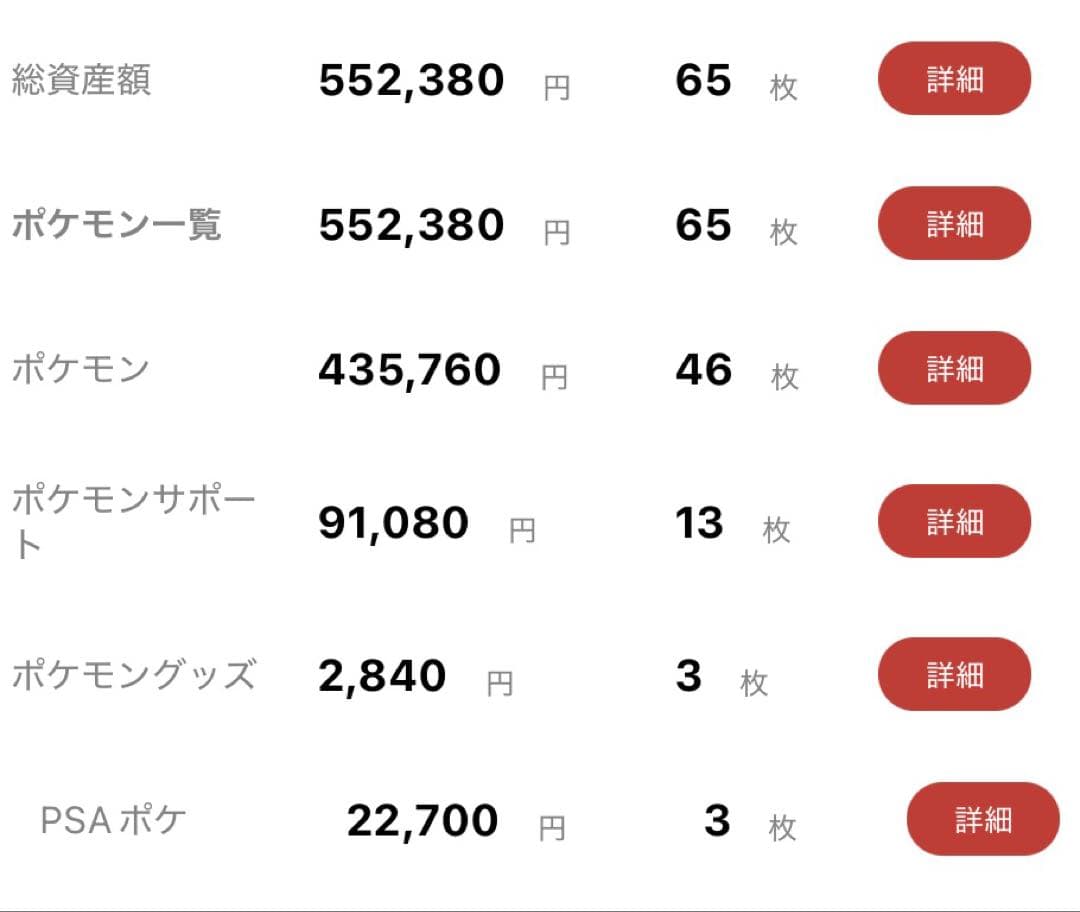Select the 2,840 yen amount
Viewport: 1080px width, 912px height.
[382, 676]
